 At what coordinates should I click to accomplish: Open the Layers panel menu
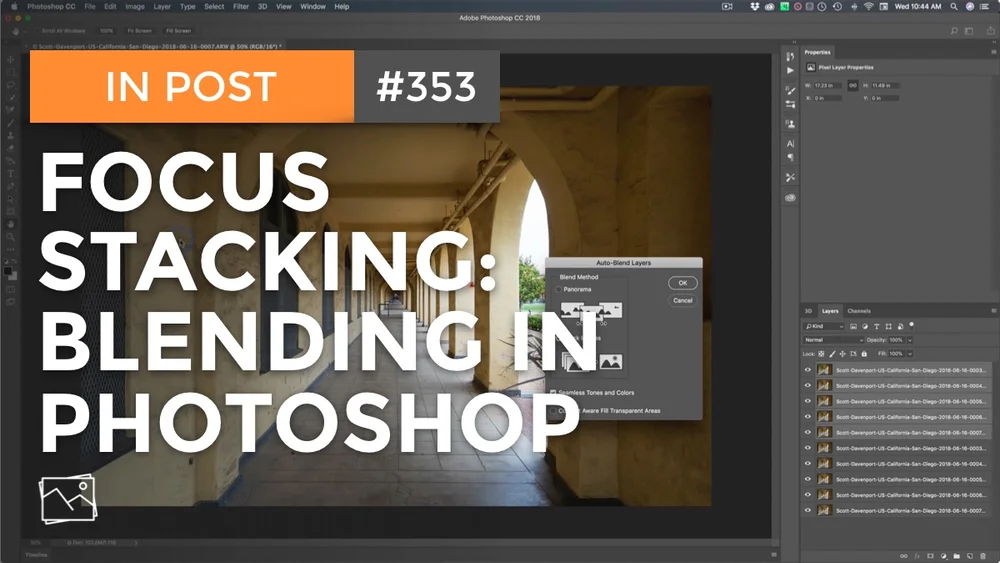[x=993, y=311]
